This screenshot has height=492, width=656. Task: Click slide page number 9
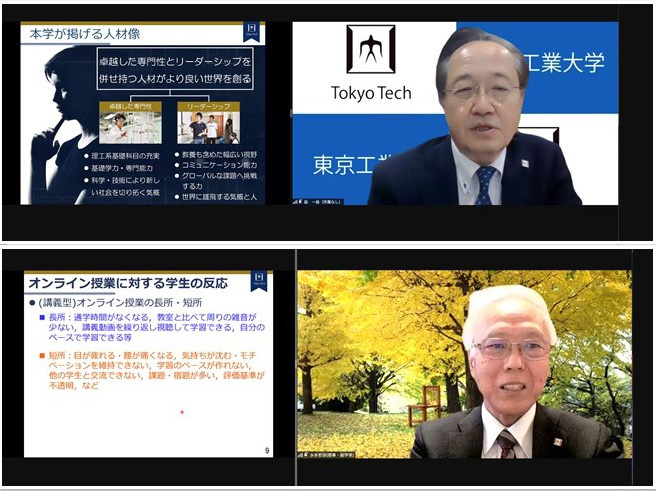tap(267, 451)
